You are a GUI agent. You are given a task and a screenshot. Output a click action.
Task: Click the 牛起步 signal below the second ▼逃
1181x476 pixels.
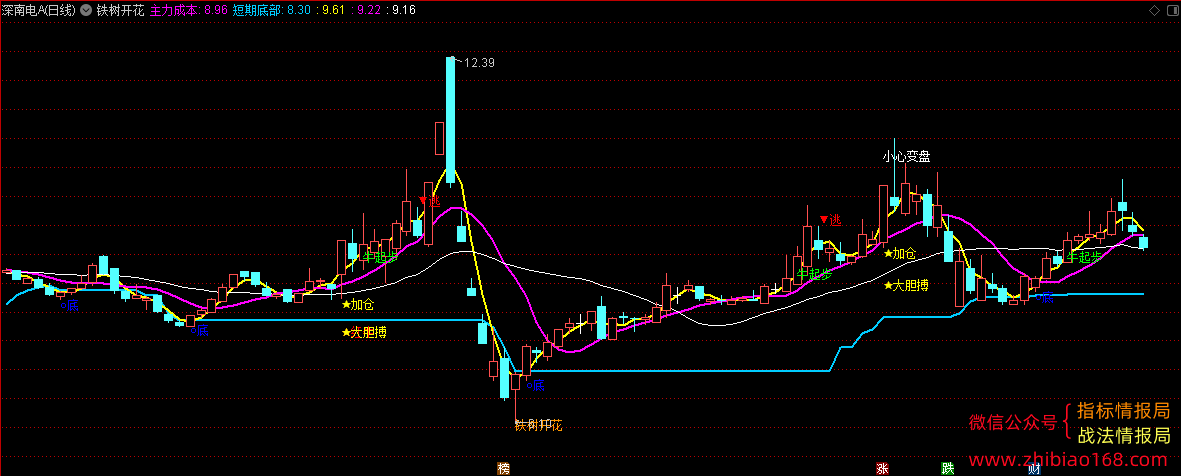click(x=814, y=275)
